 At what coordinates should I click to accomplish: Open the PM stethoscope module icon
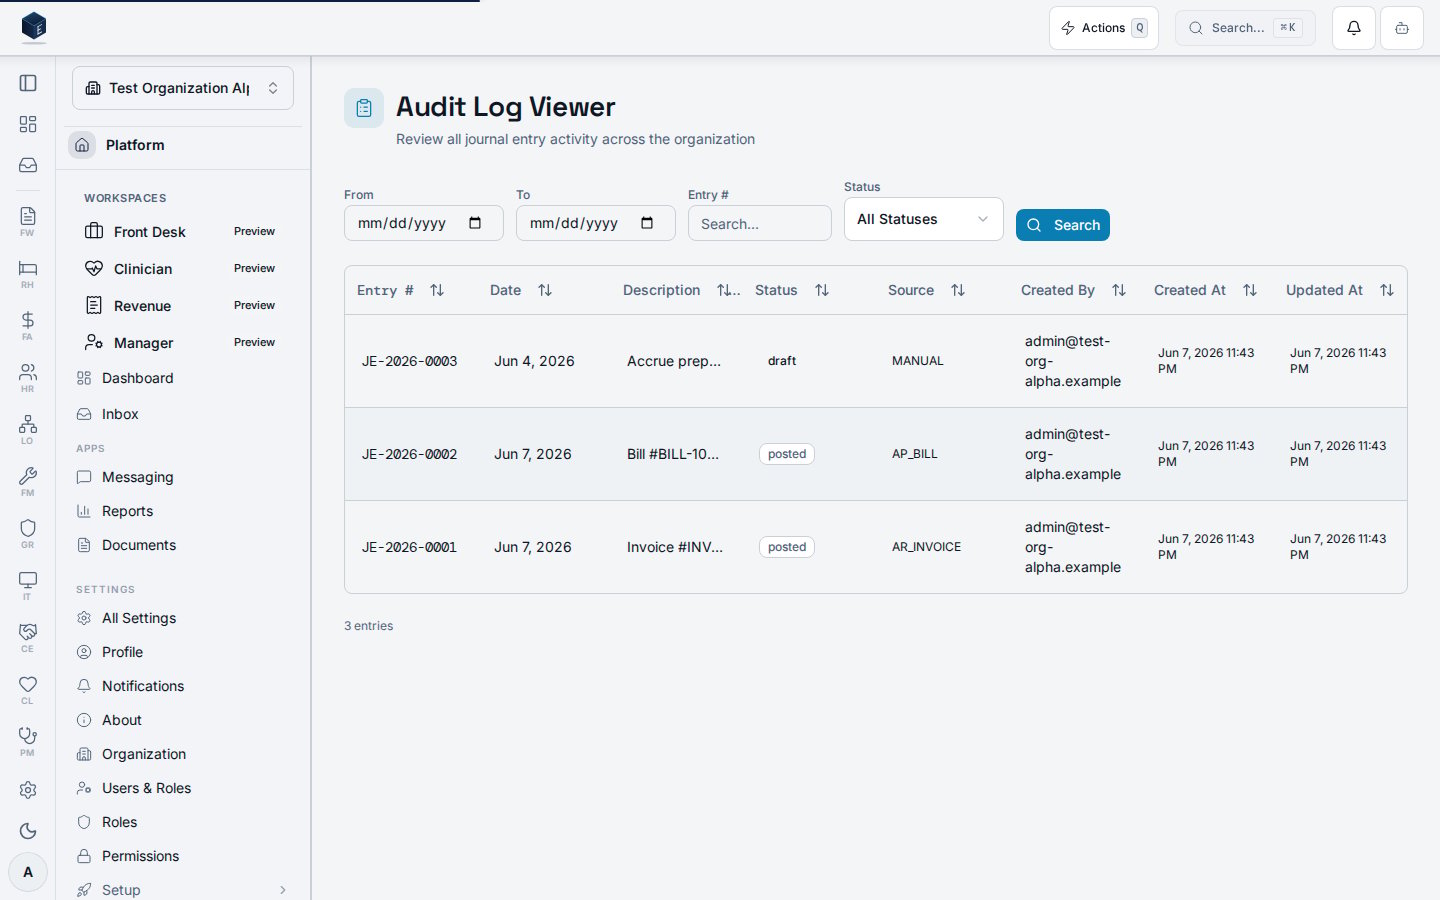(x=28, y=741)
